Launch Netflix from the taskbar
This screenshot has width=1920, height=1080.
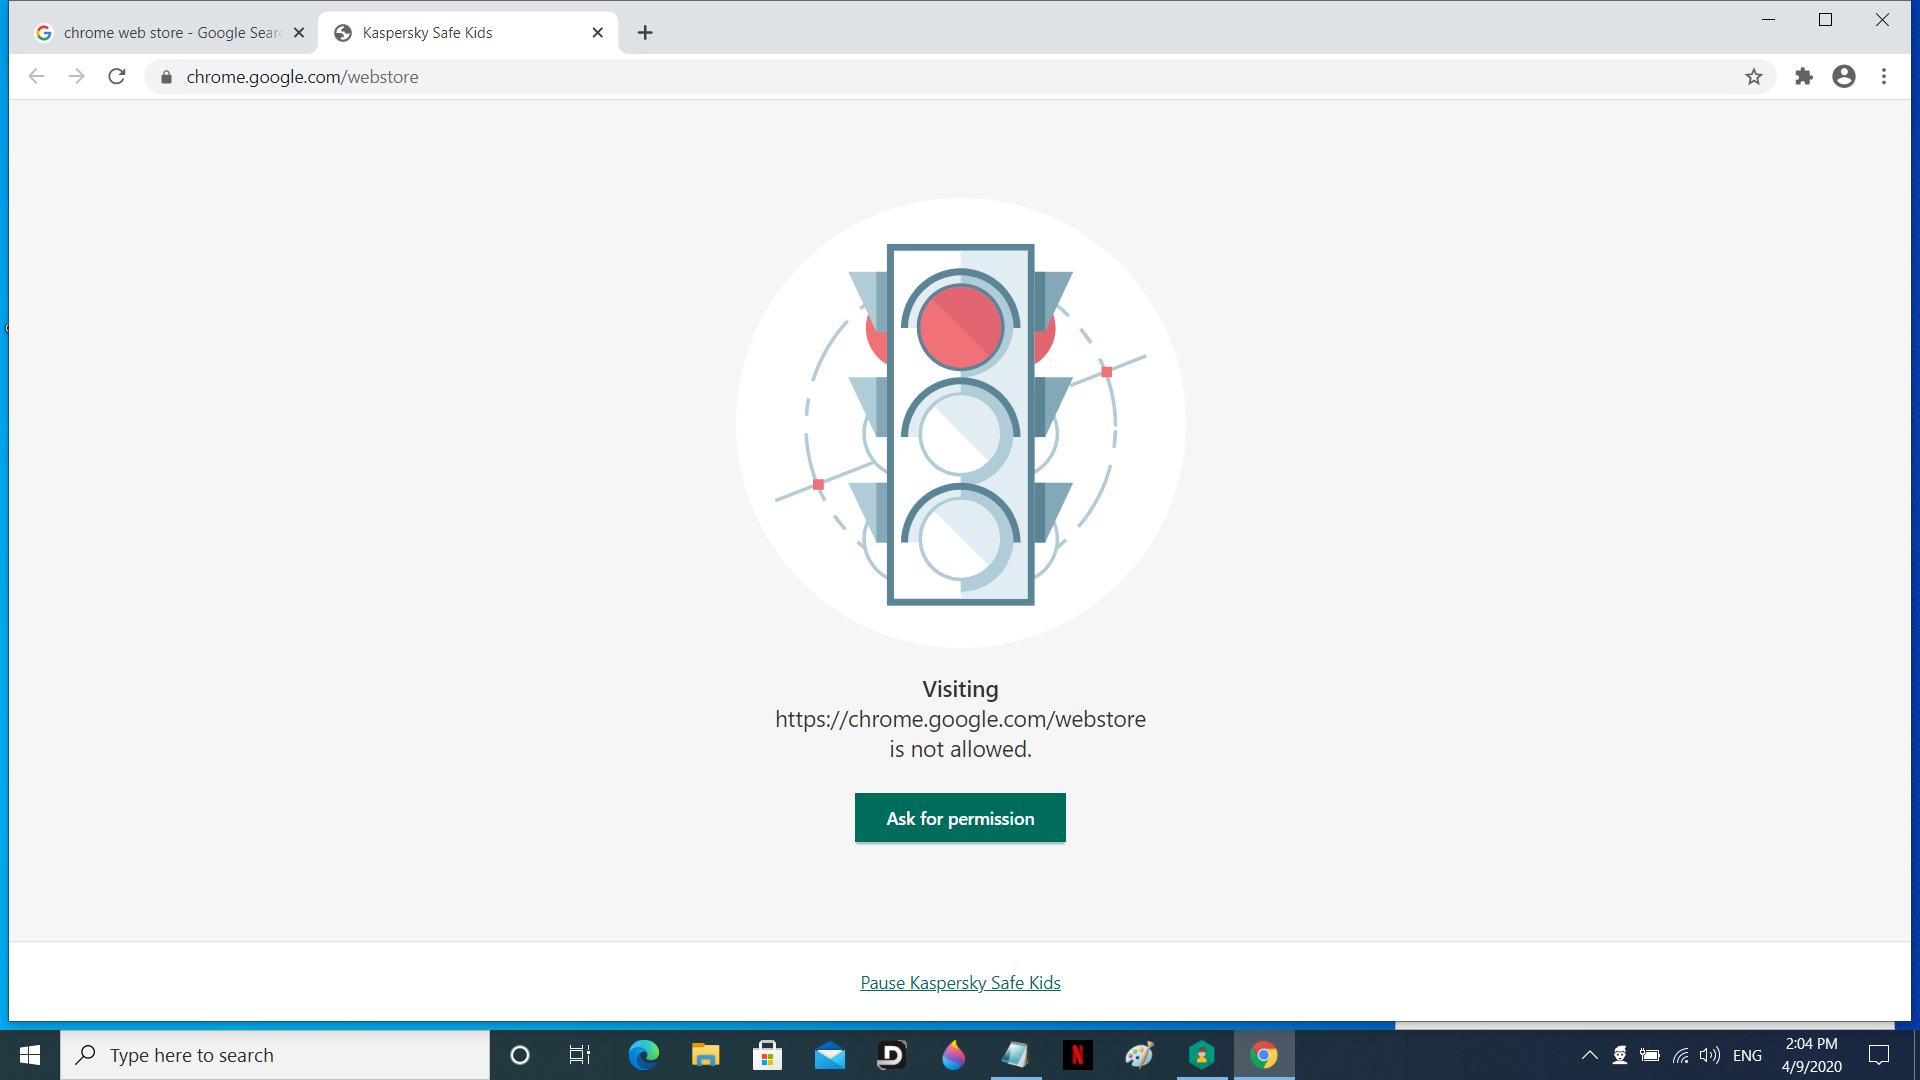(1077, 1055)
